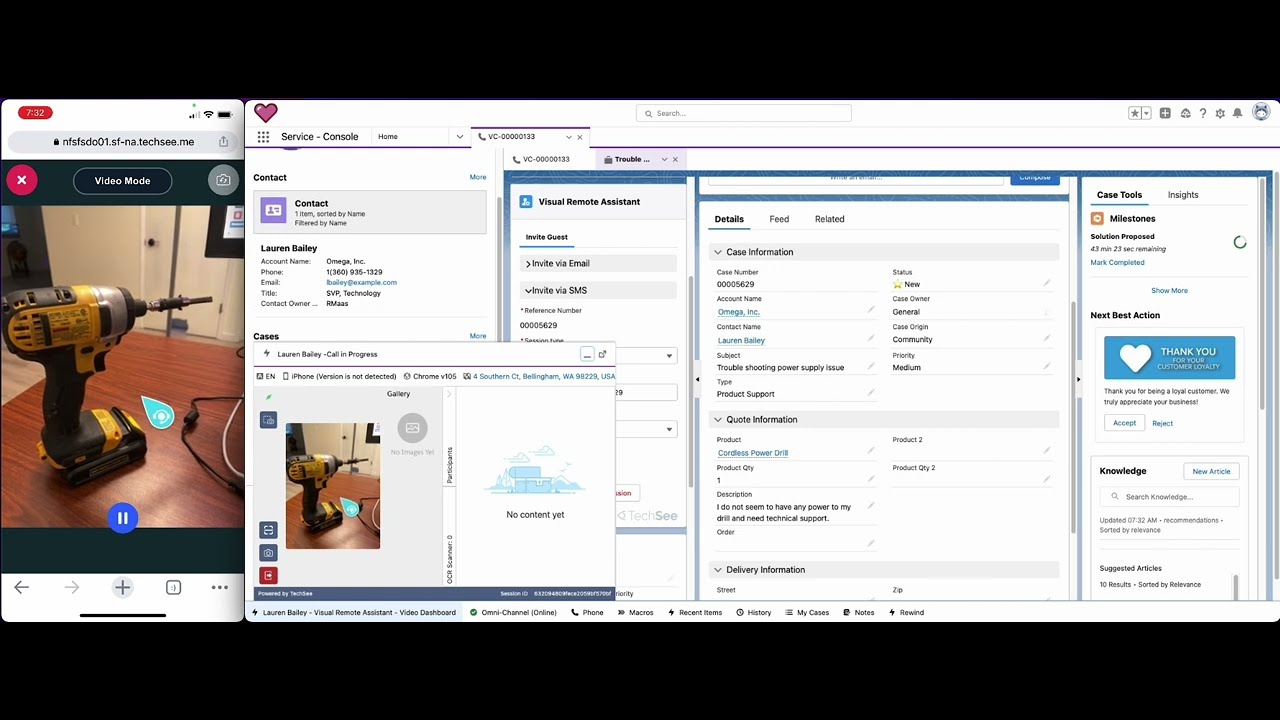
Task: Pop out the Call in Progress panel
Action: [x=602, y=354]
